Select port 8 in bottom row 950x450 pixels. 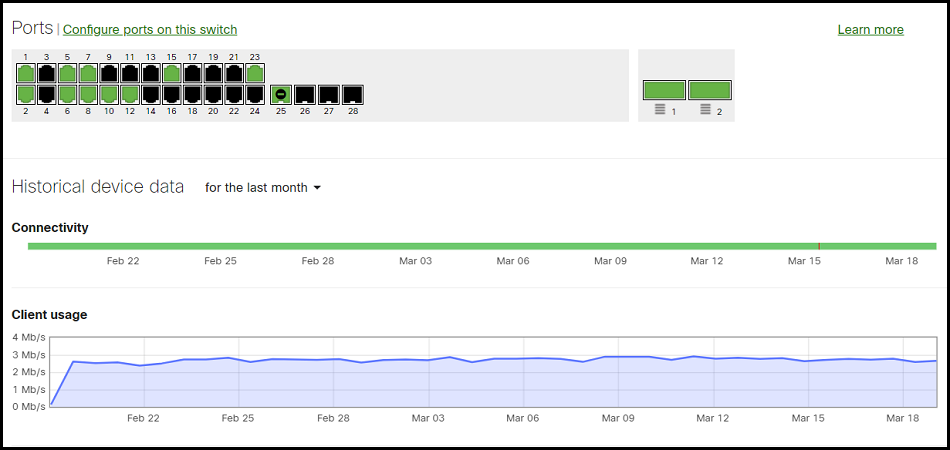pos(88,94)
